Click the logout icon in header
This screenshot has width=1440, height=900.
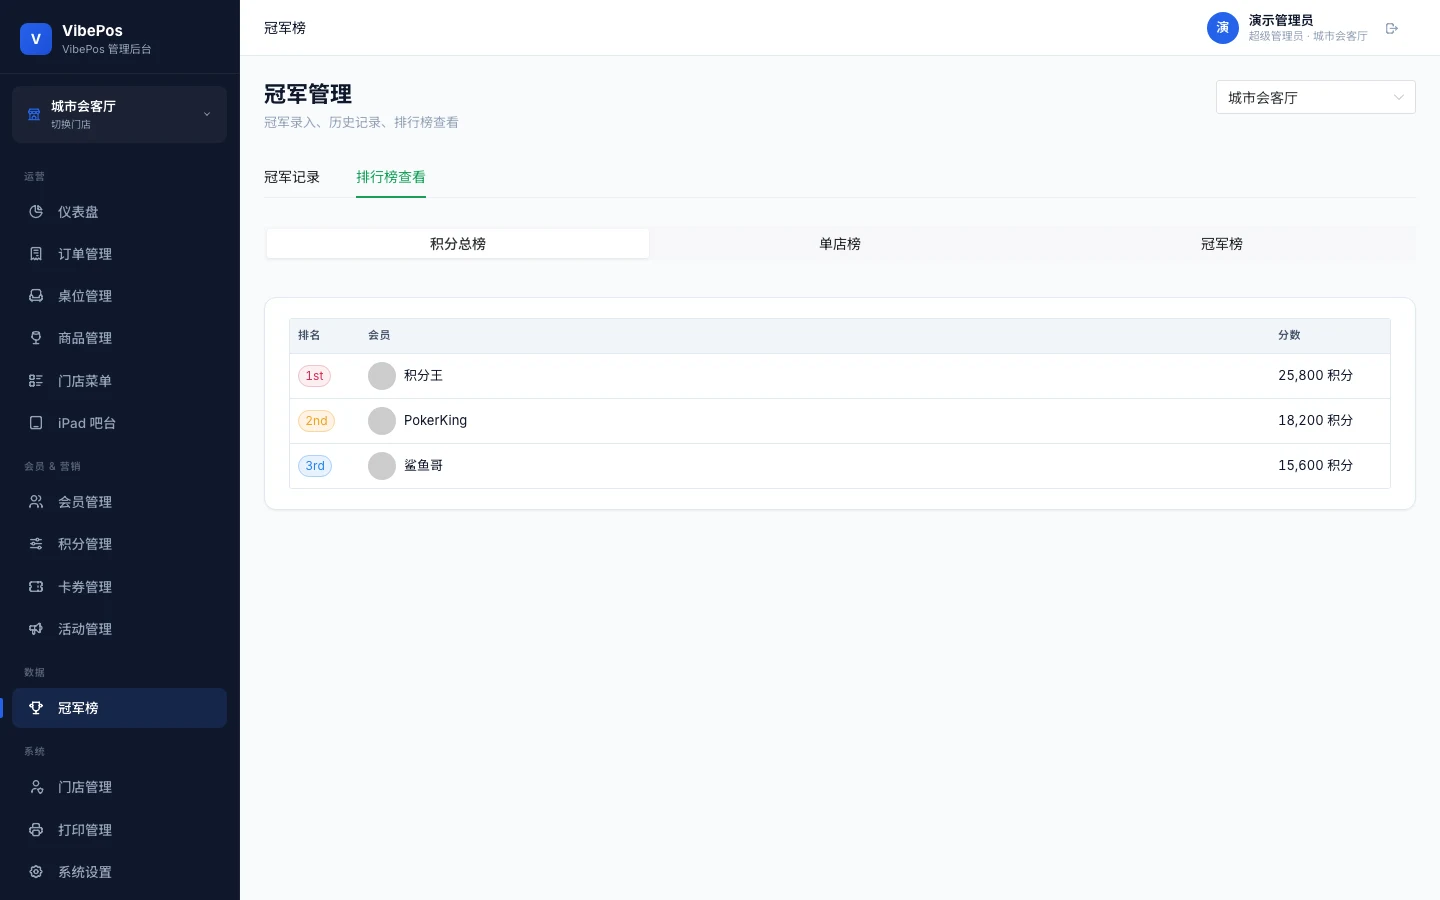[x=1392, y=28]
